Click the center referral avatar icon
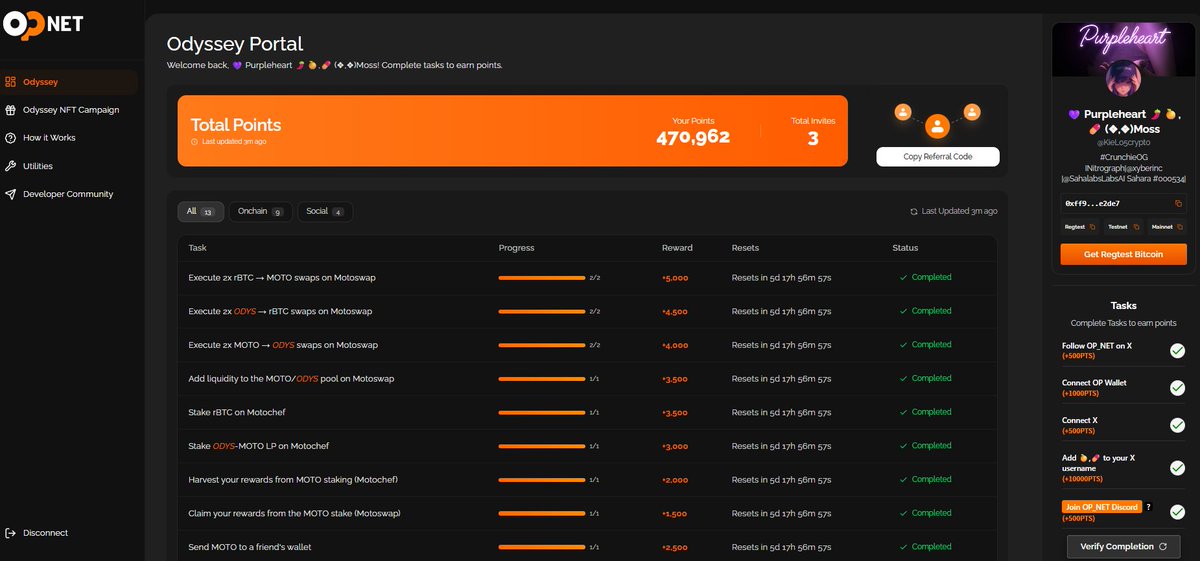Image resolution: width=1200 pixels, height=561 pixels. (x=937, y=127)
